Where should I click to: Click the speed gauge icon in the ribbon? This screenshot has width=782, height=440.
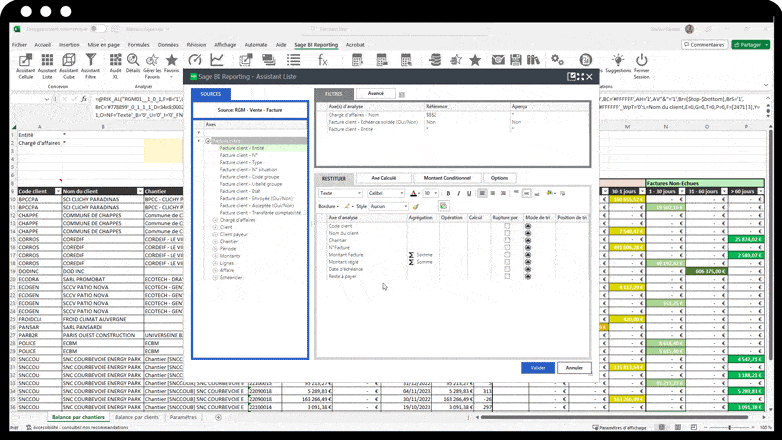pyautogui.click(x=195, y=60)
